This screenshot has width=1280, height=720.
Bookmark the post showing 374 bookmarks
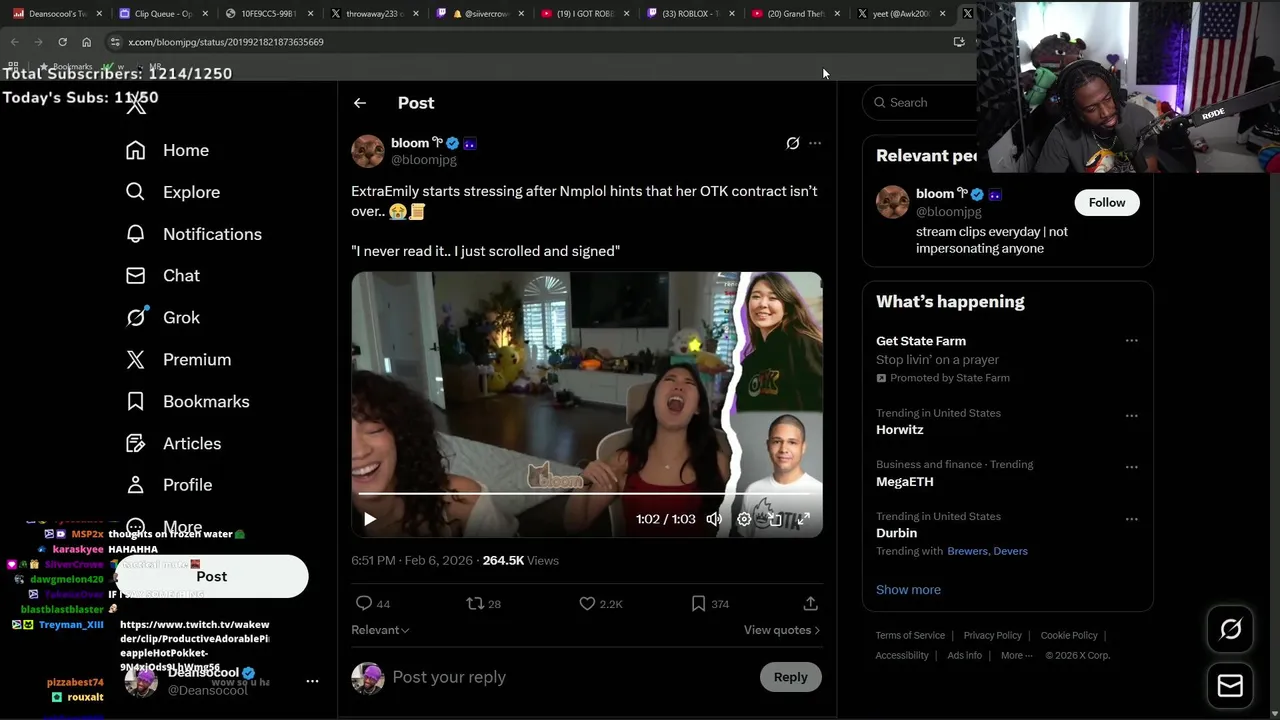(x=698, y=603)
